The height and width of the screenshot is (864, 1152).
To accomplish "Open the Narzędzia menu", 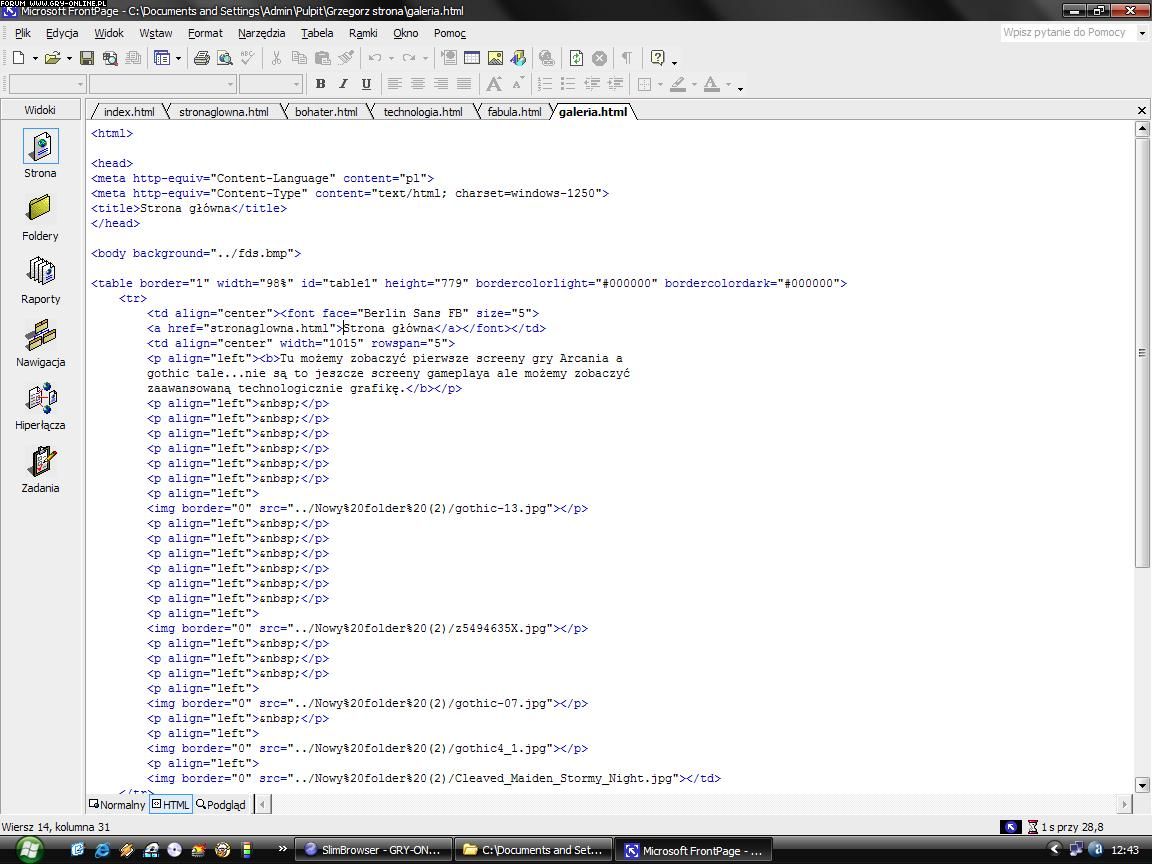I will point(261,33).
